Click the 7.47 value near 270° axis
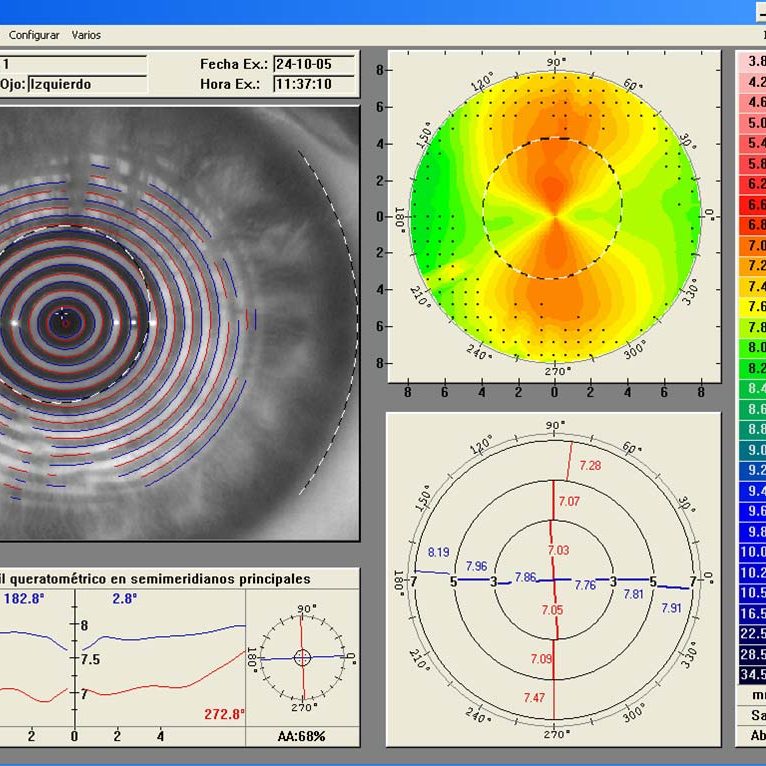The image size is (766, 766). point(534,697)
